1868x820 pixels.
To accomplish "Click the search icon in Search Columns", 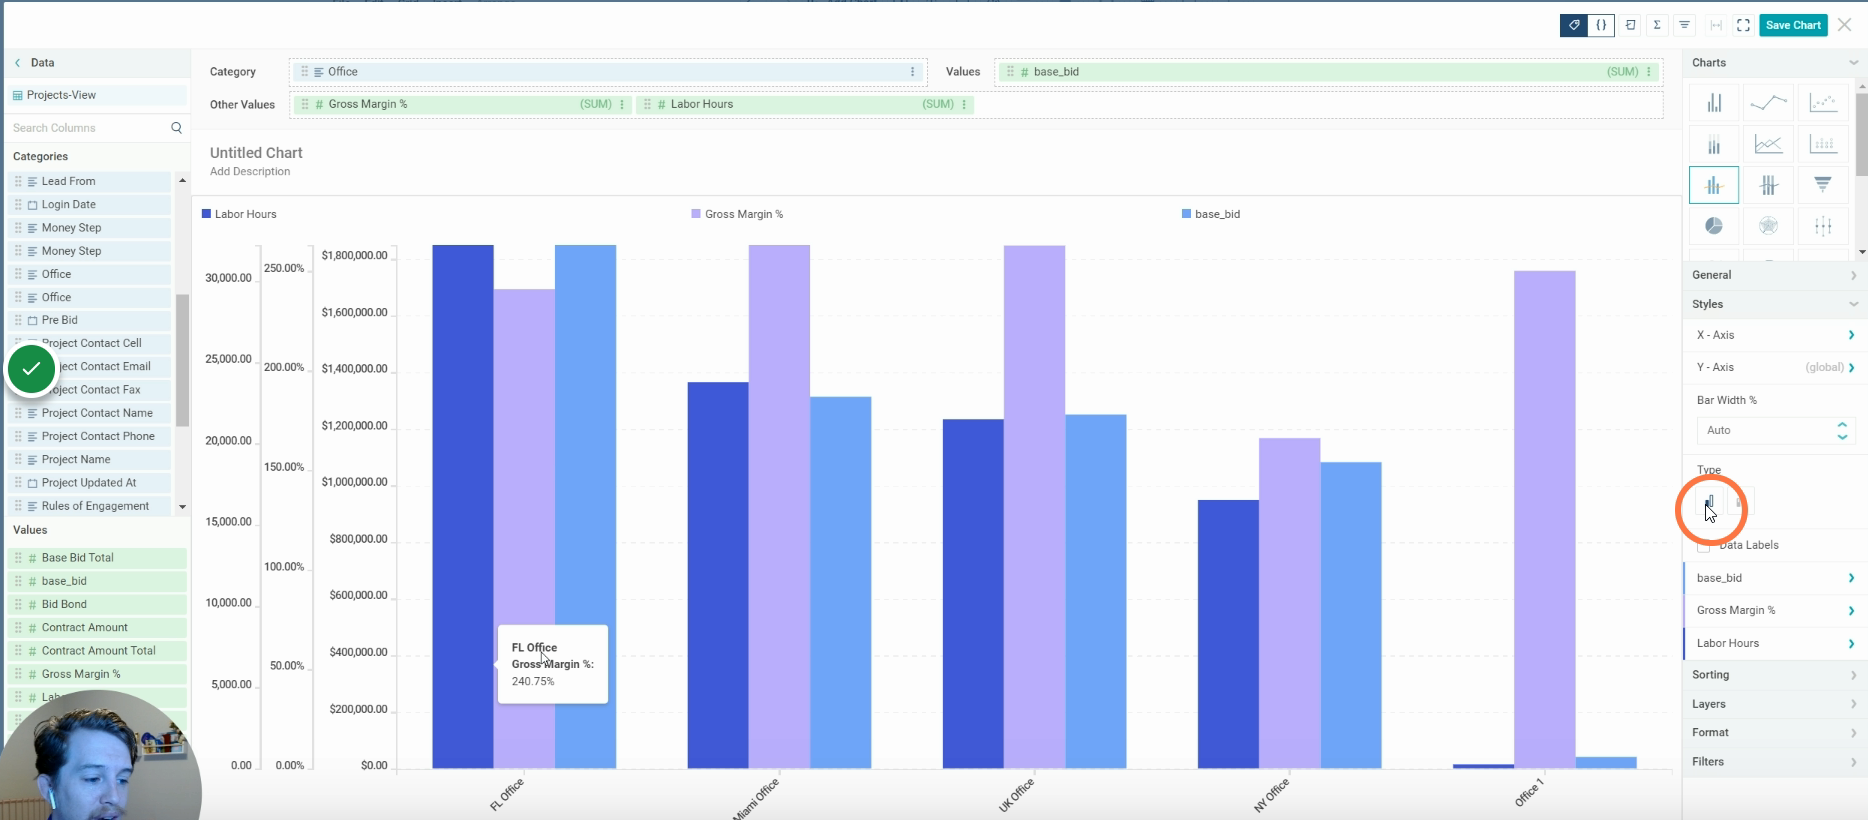I will pos(177,128).
